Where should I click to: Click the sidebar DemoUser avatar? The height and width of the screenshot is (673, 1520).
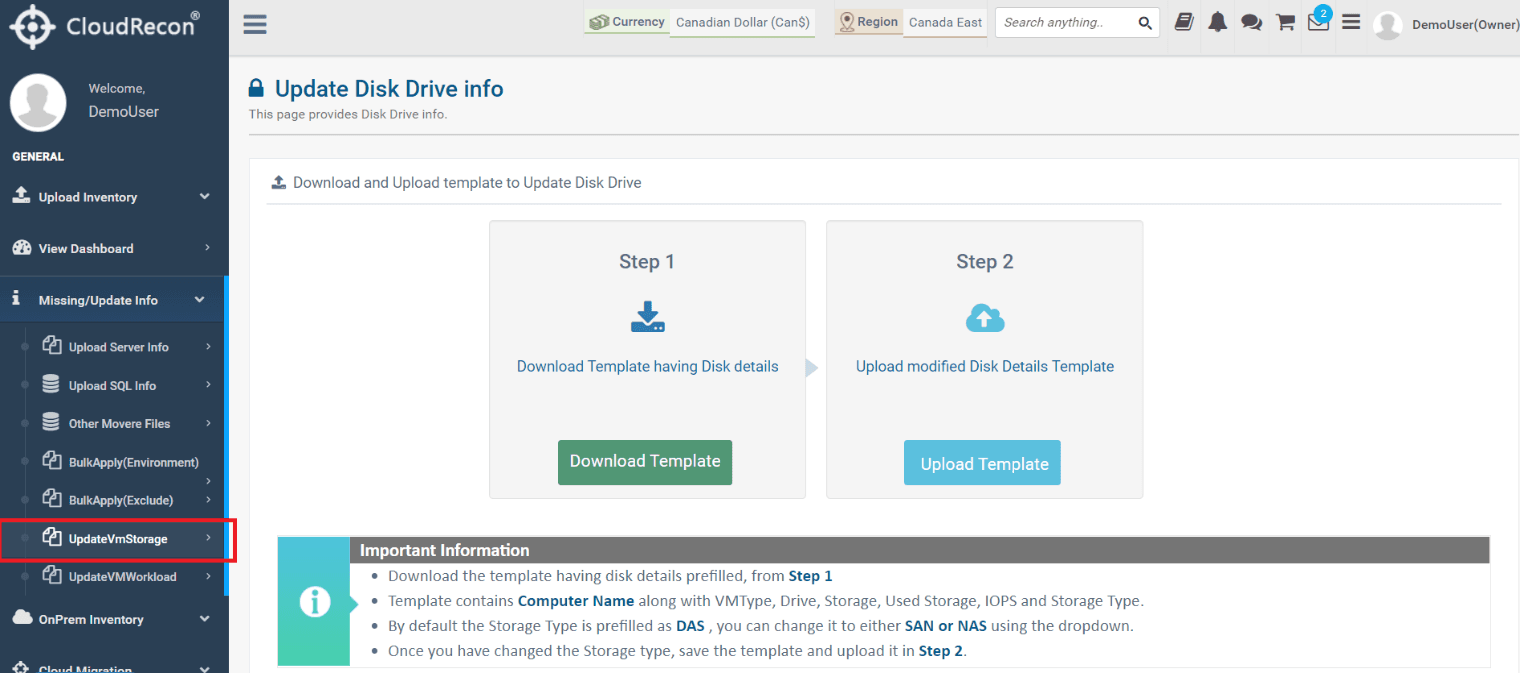(x=38, y=102)
